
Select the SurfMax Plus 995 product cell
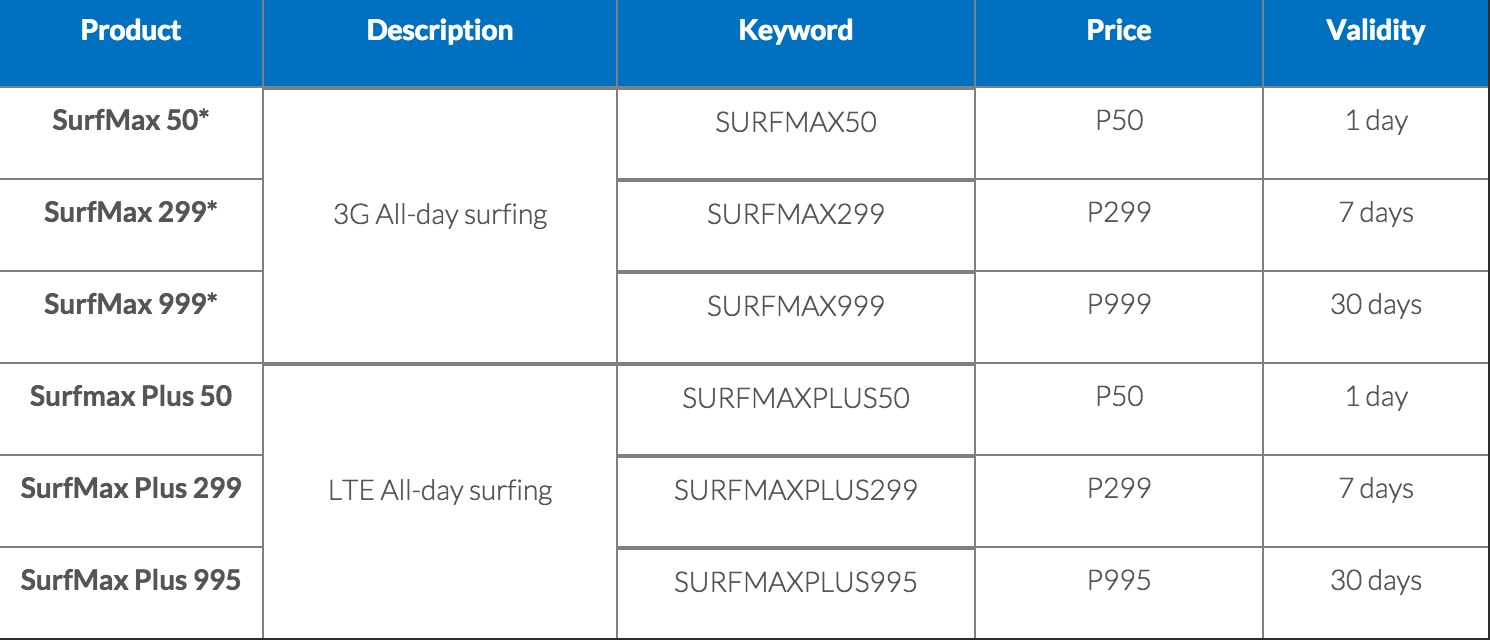pos(131,581)
